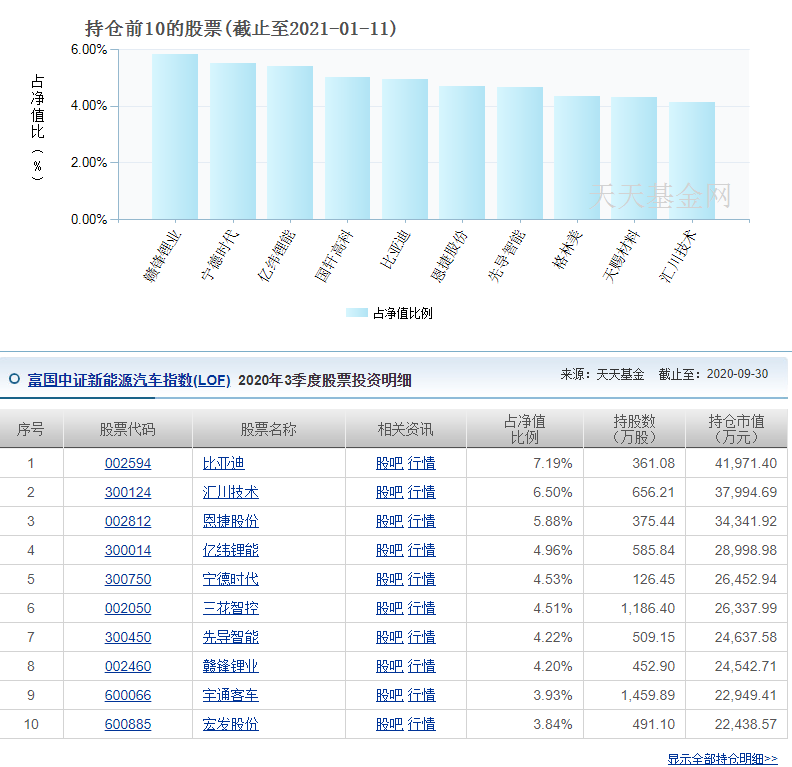Click the 国轩高科 bar in chart
Screen dimensions: 792x767
348,148
